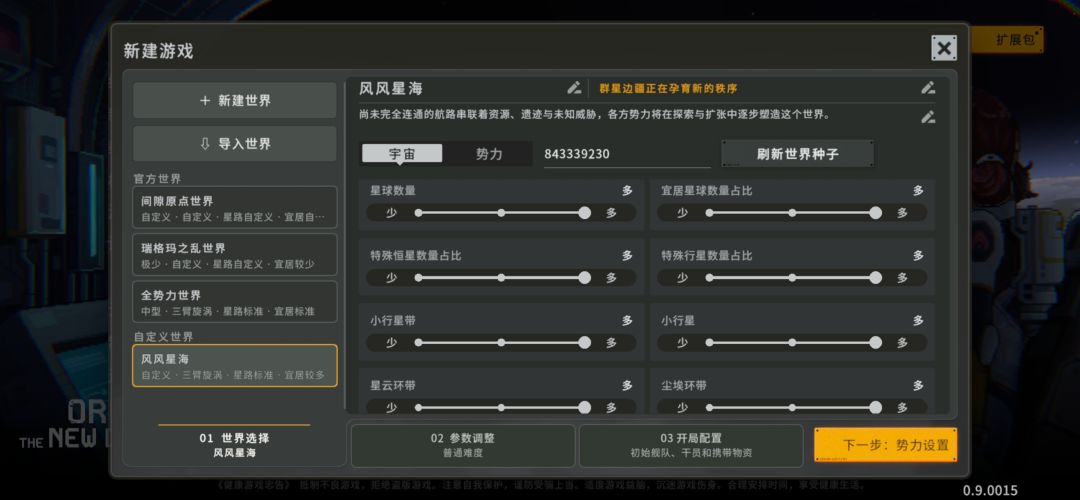
Task: Click the 官方世界 section label
Action: (157, 178)
